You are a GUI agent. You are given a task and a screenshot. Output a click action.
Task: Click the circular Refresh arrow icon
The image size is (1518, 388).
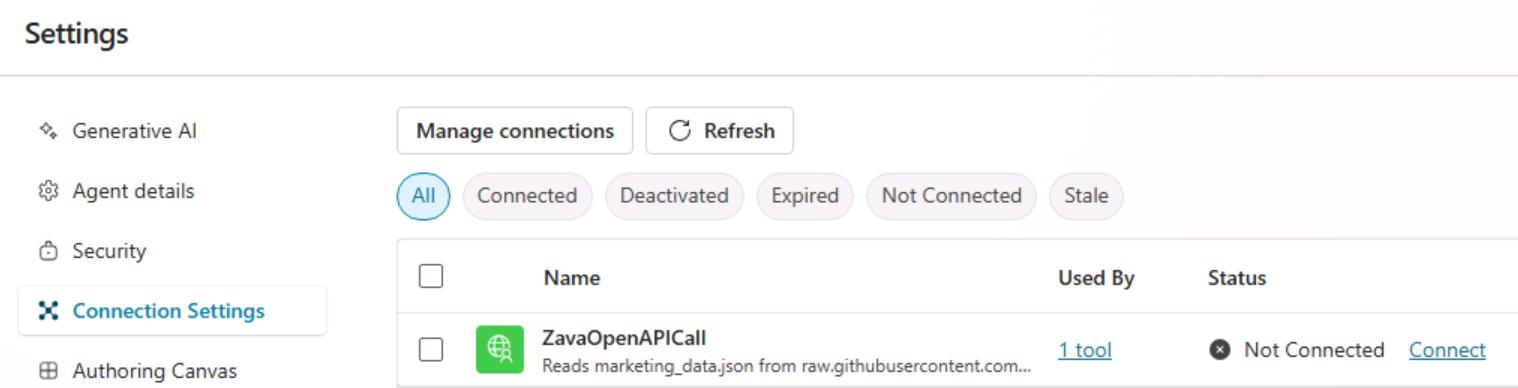click(x=680, y=131)
